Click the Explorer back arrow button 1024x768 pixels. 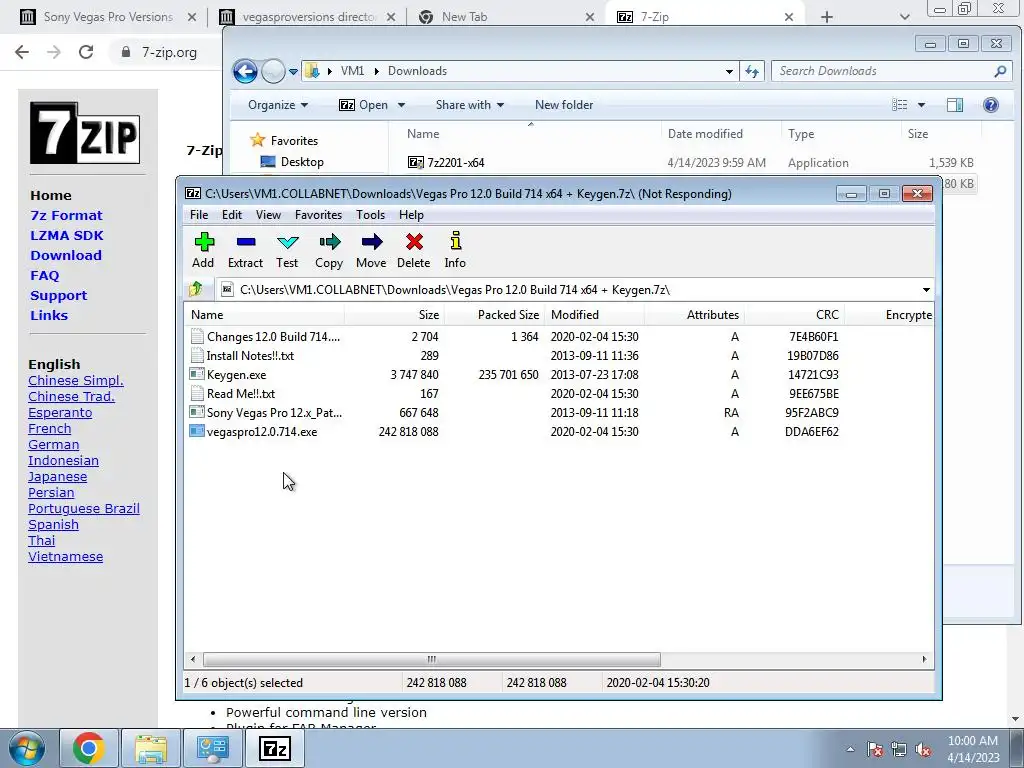[246, 71]
